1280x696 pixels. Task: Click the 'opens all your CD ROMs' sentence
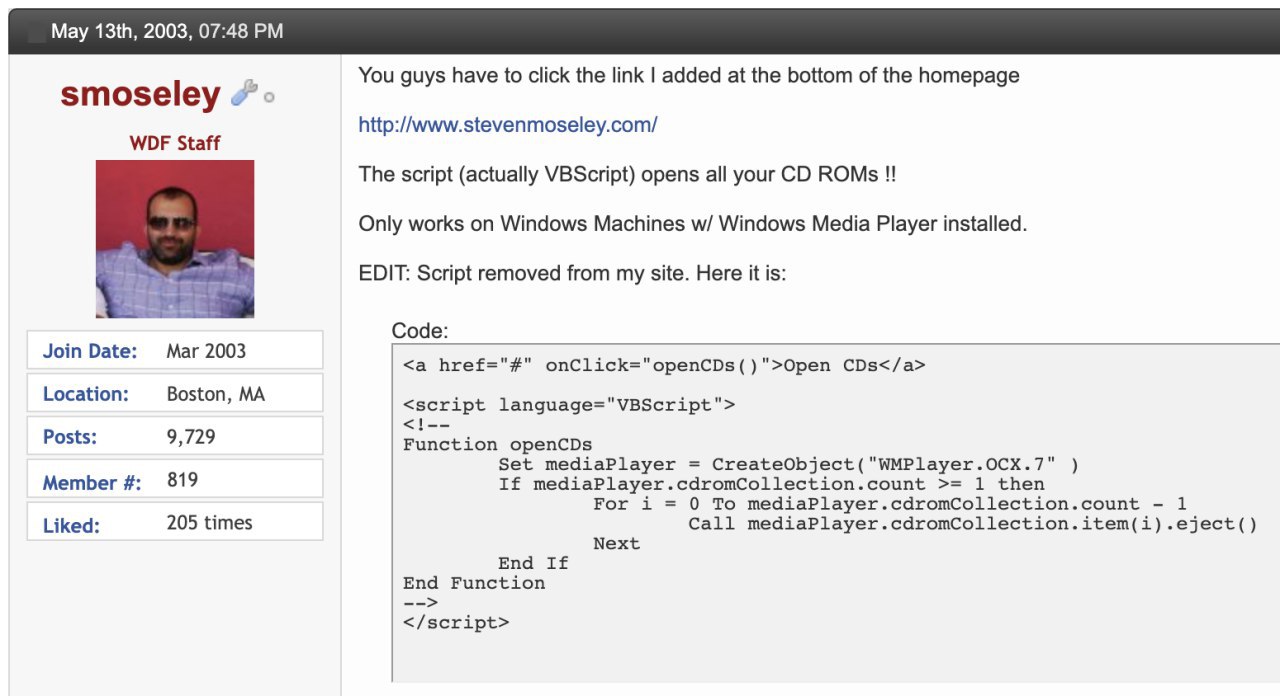coord(627,174)
